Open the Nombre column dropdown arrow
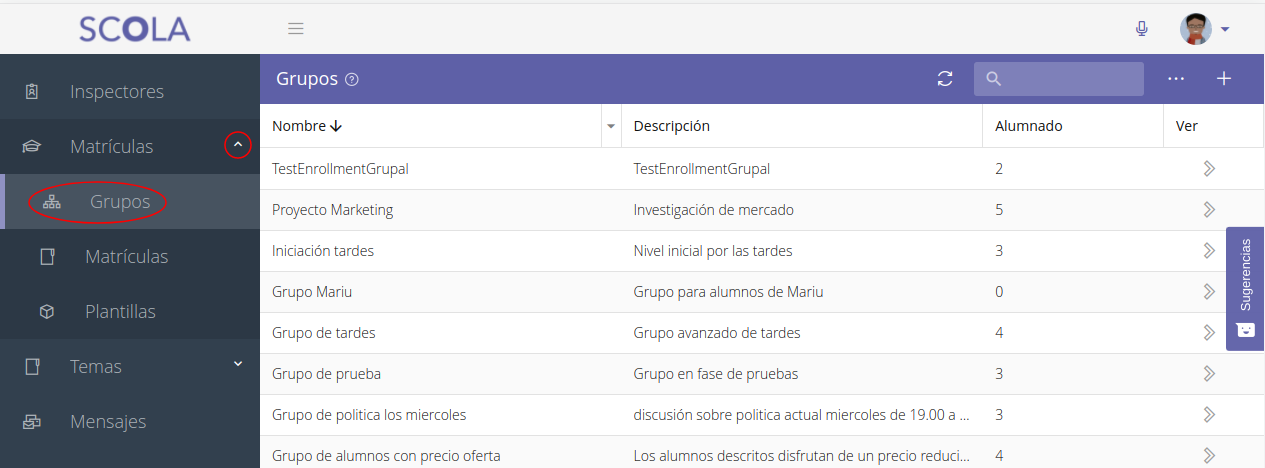Viewport: 1265px width, 468px height. point(610,126)
